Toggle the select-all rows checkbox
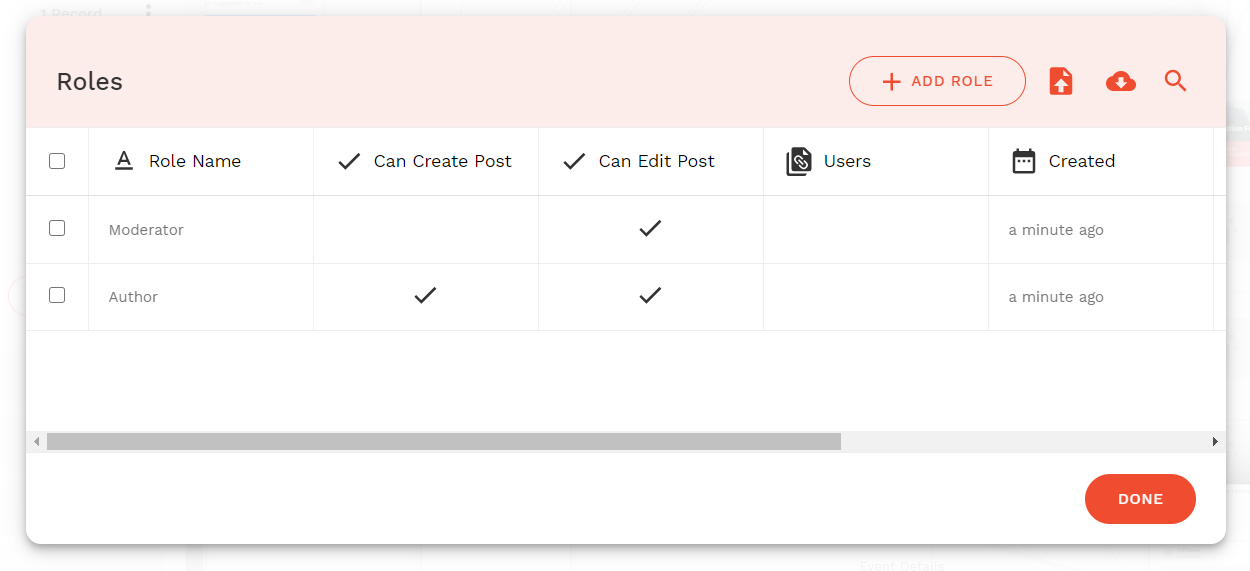This screenshot has width=1250, height=571. tap(57, 161)
